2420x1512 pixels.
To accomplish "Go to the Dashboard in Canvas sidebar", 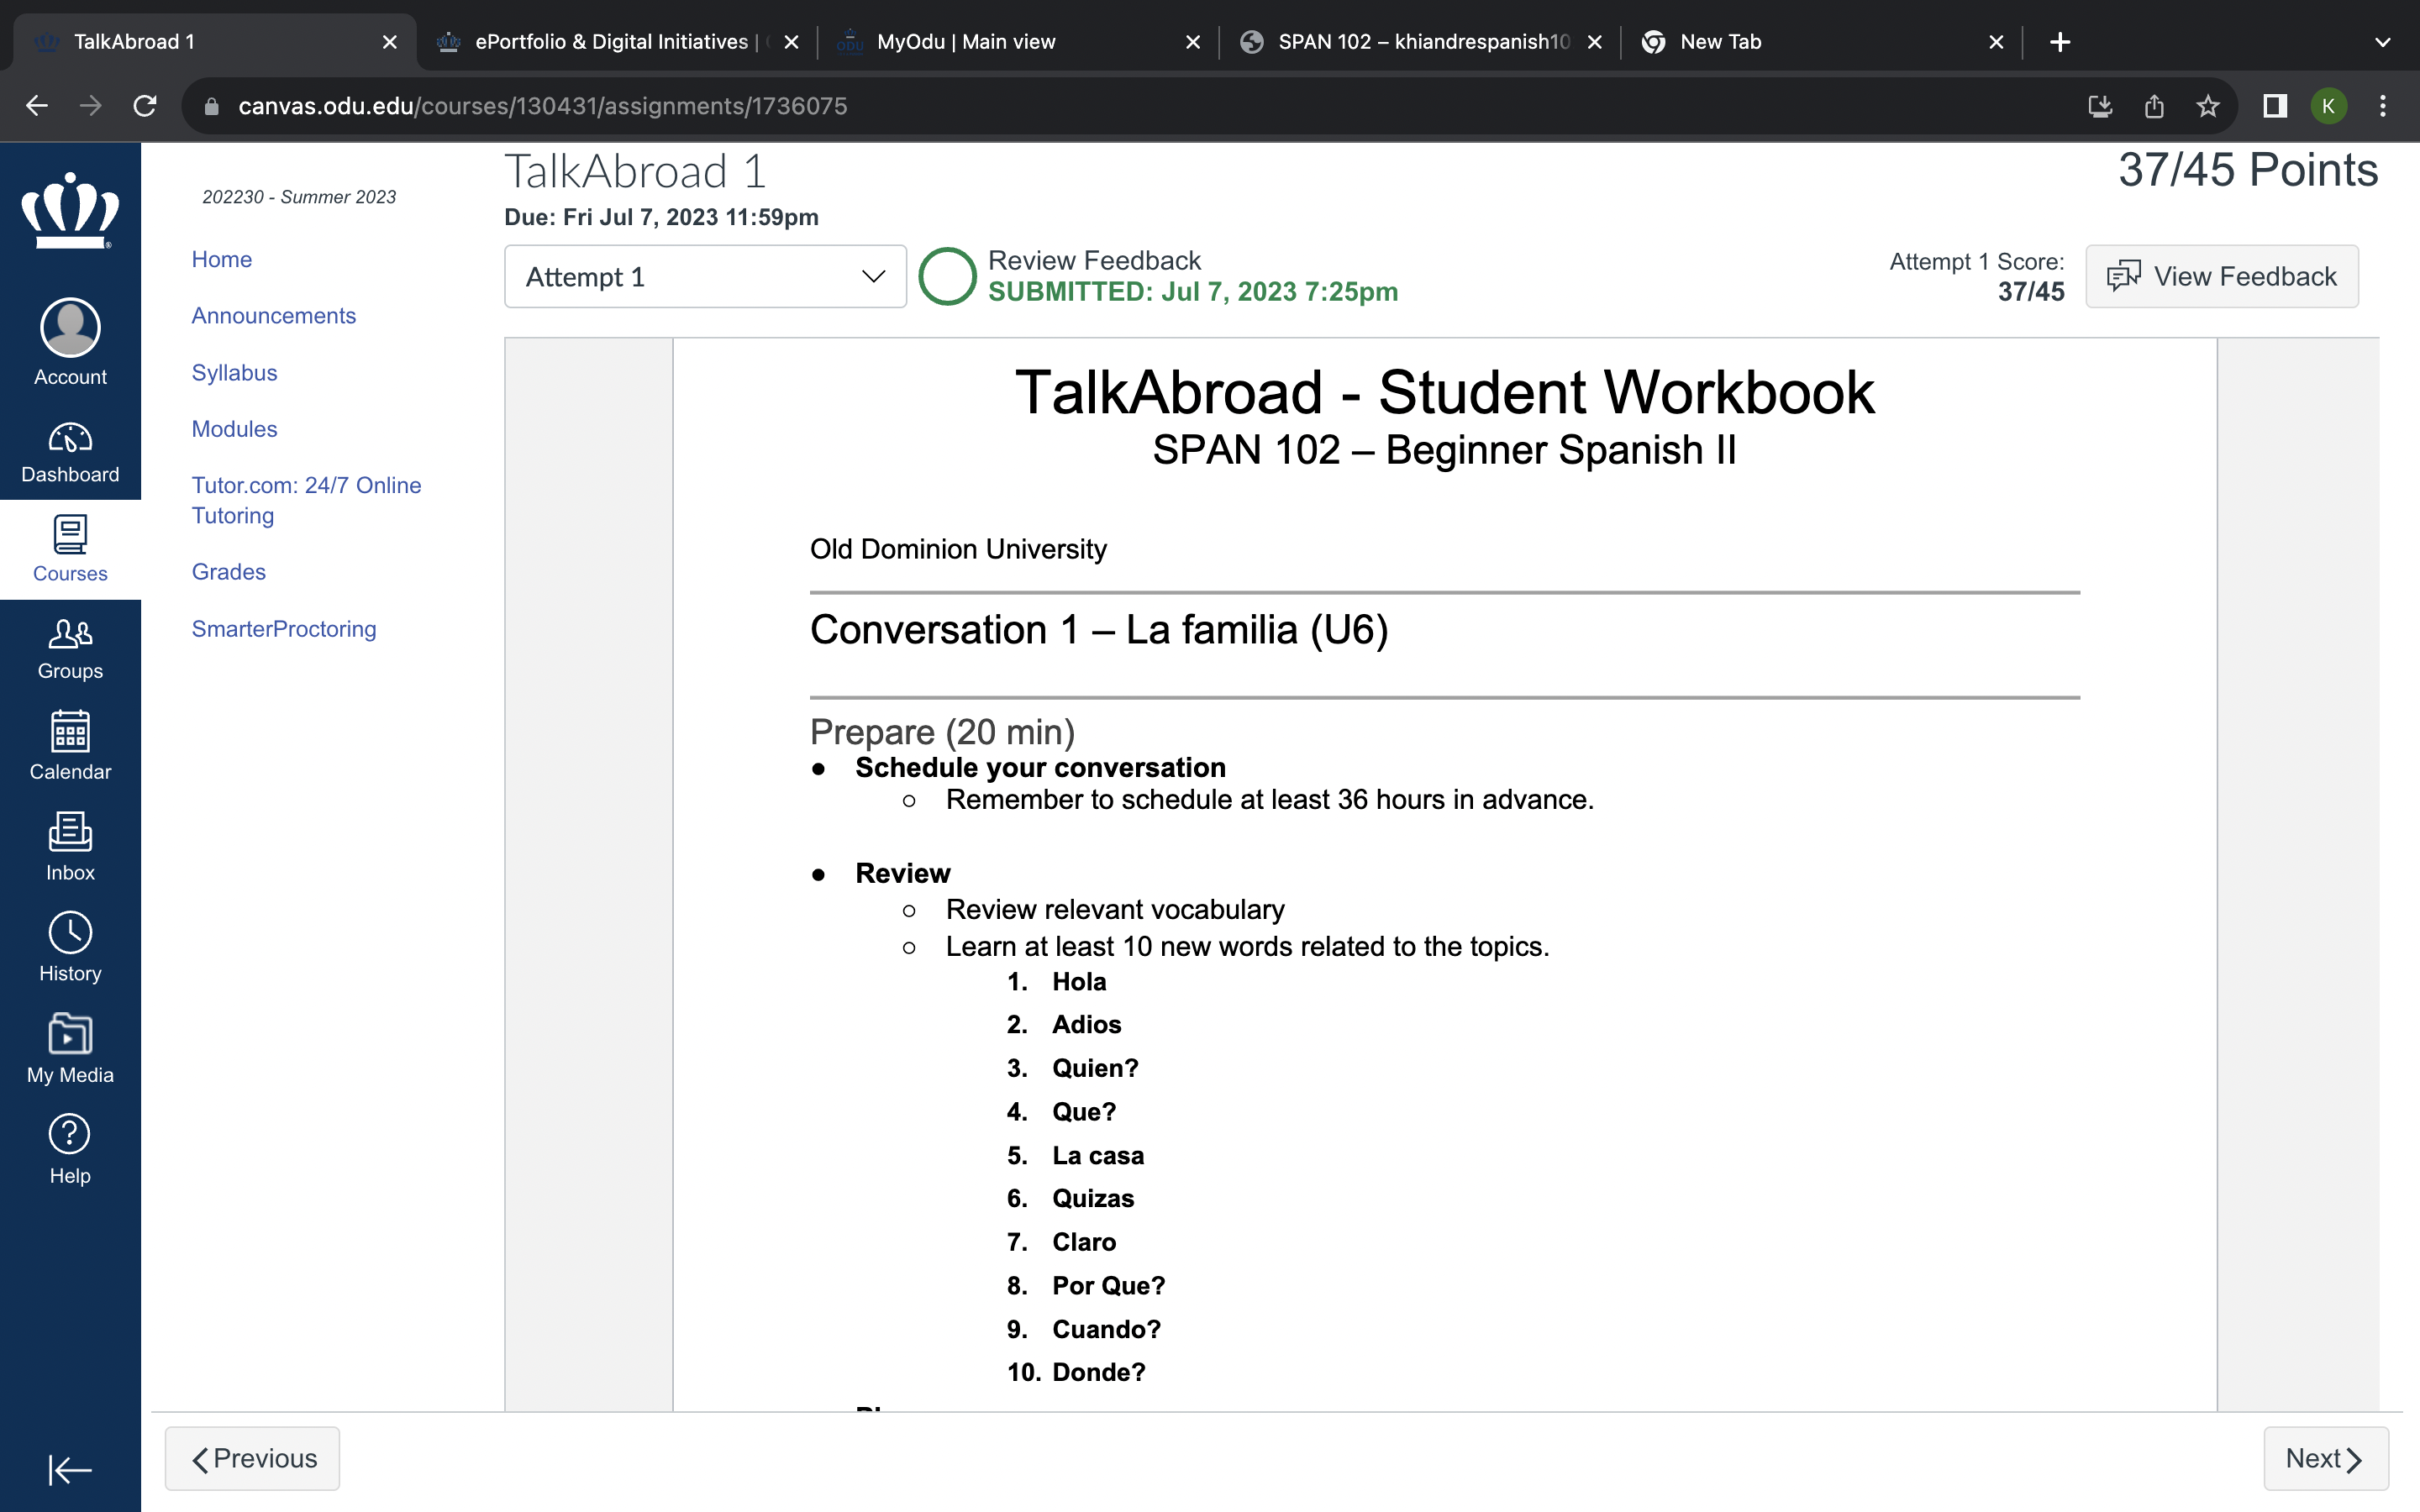I will (70, 453).
